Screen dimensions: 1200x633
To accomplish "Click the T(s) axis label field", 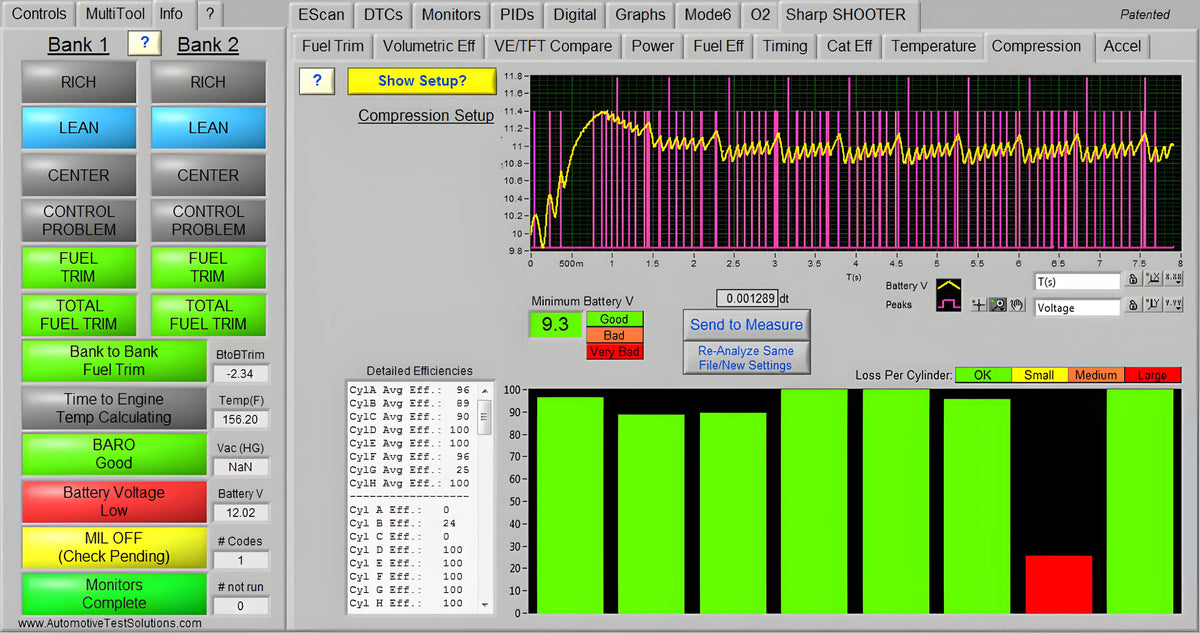I will pos(1077,282).
